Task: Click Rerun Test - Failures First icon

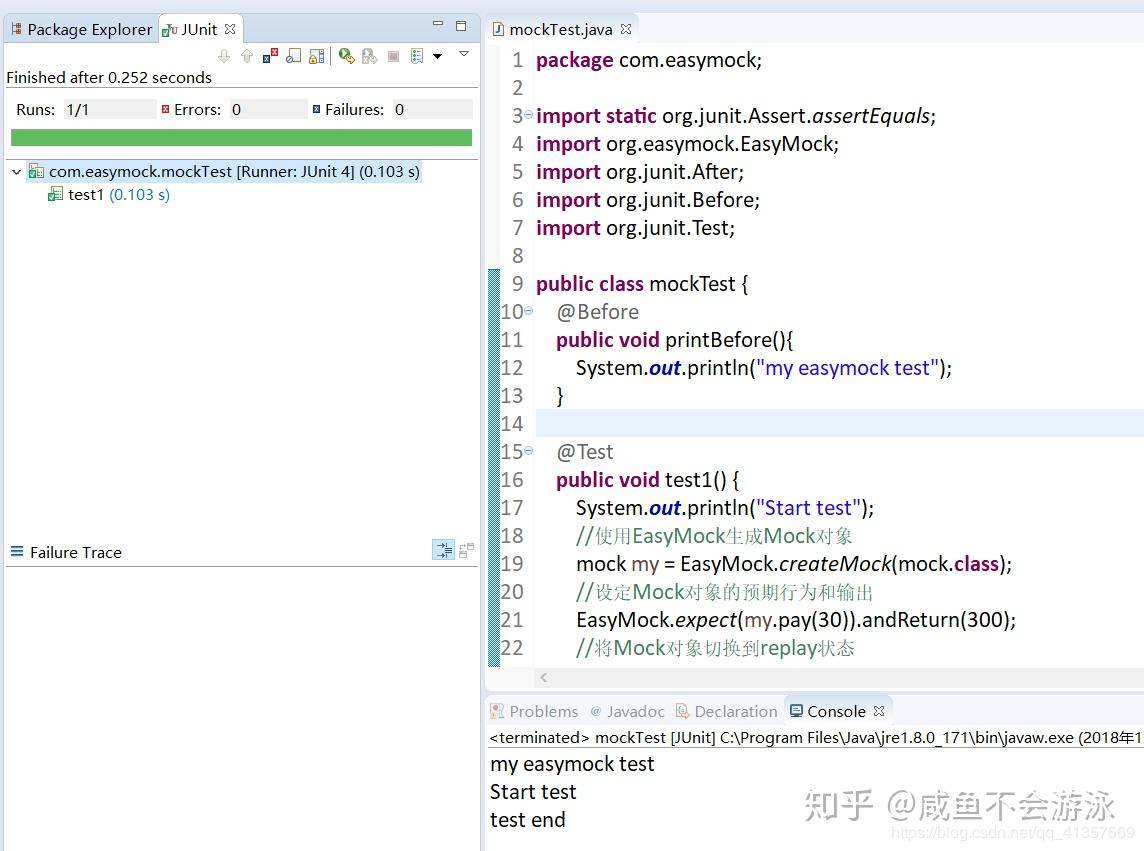Action: coord(370,56)
